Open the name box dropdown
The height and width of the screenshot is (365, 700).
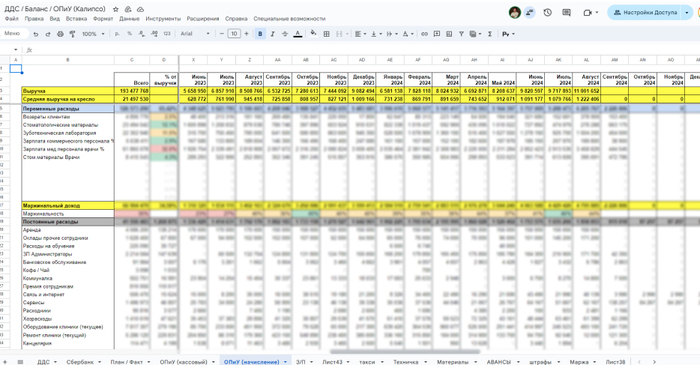[16, 50]
